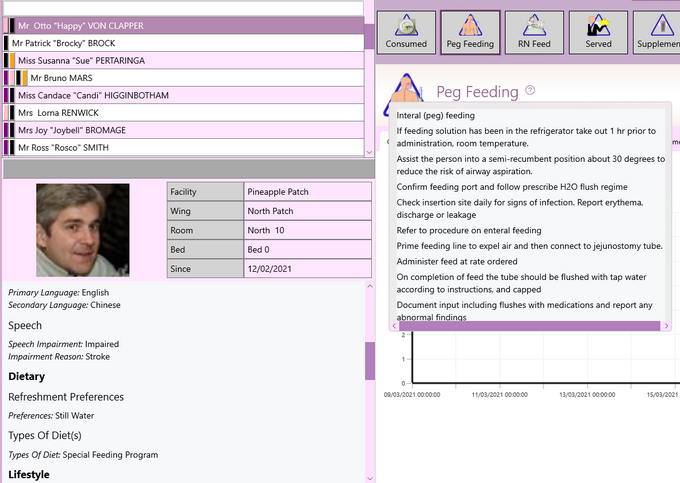
Task: Click the Bed 0 value cell
Action: click(x=307, y=250)
